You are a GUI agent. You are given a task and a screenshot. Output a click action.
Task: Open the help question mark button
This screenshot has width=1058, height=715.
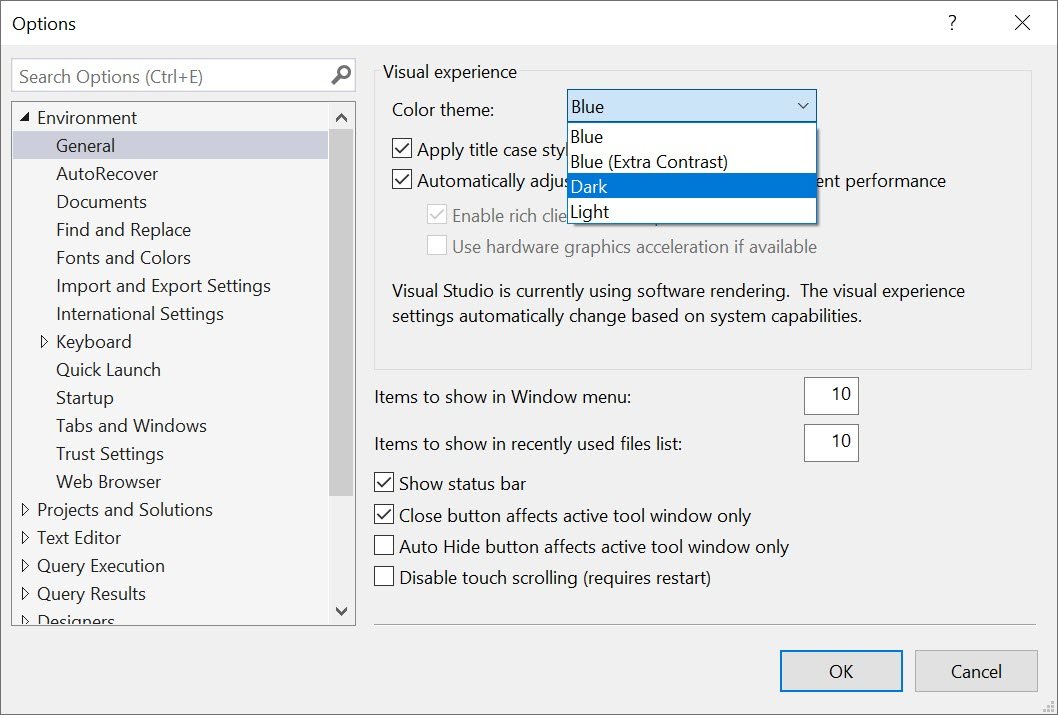[952, 23]
